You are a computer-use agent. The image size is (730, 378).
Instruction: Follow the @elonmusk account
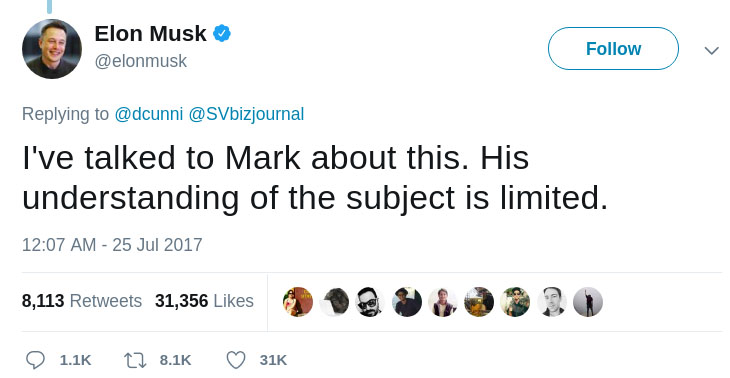[x=613, y=48]
